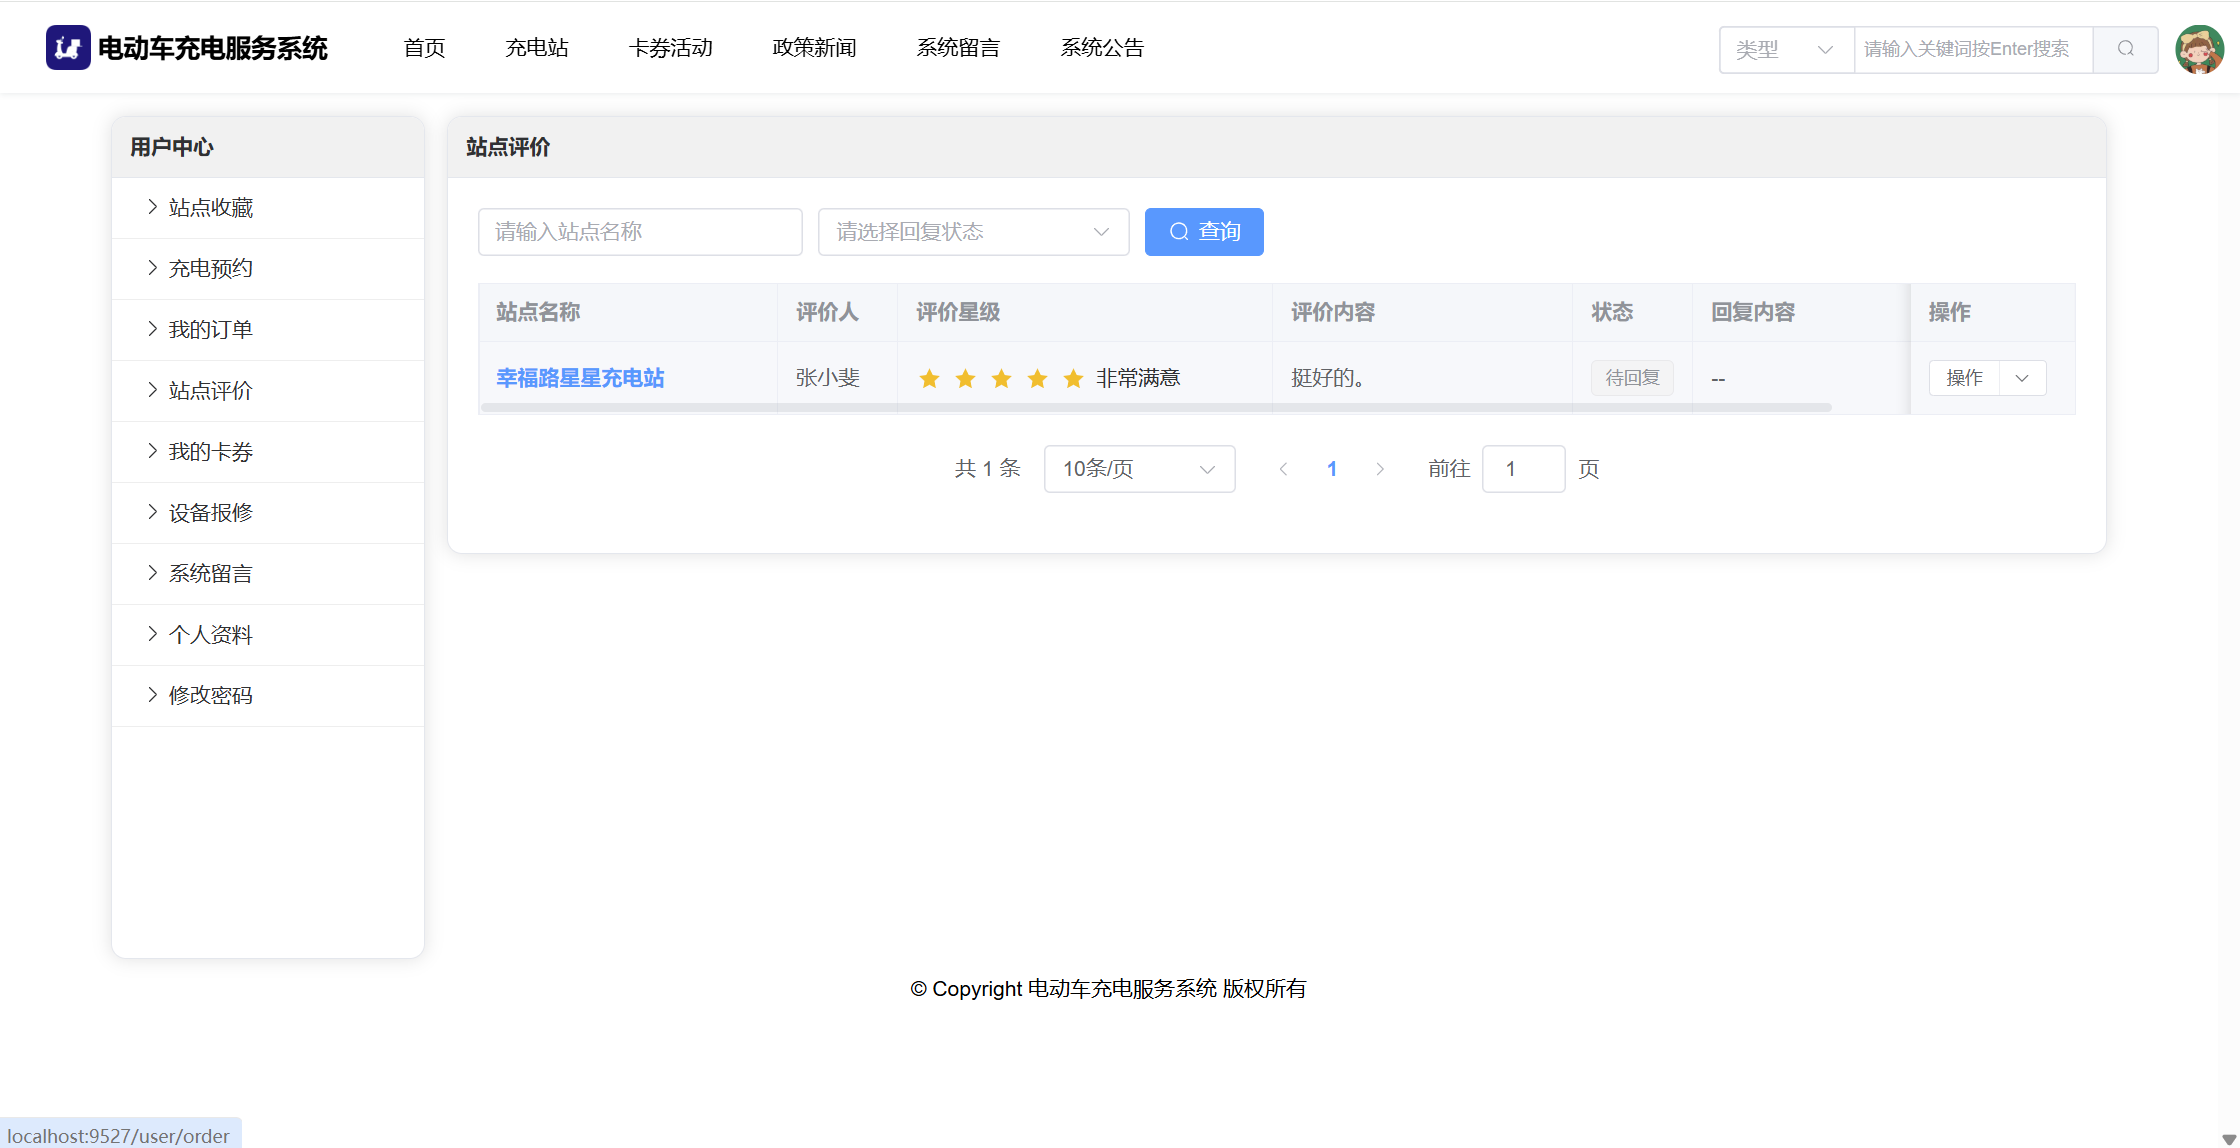Expand the 请选择回复状态 dropdown
This screenshot has width=2240, height=1148.
[x=973, y=232]
